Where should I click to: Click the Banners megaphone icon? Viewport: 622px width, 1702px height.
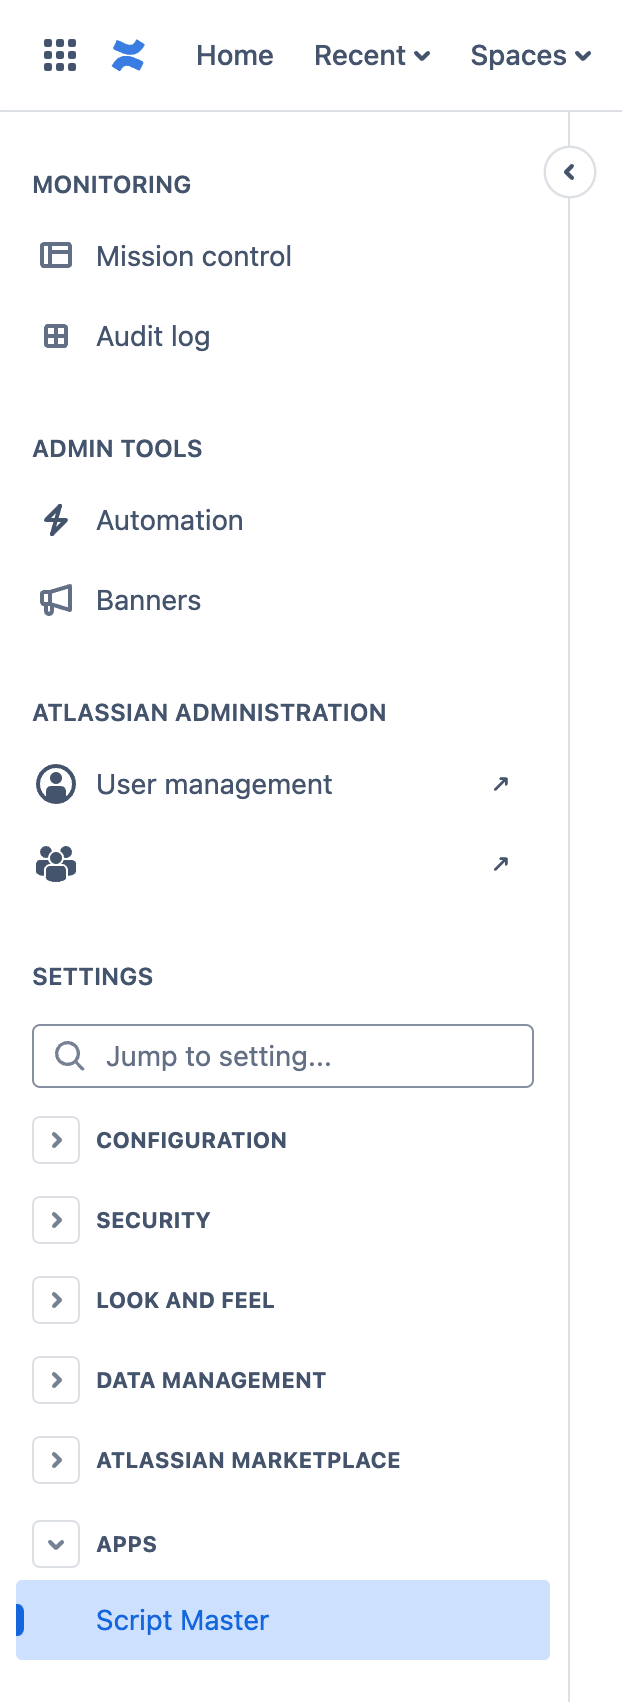56,600
